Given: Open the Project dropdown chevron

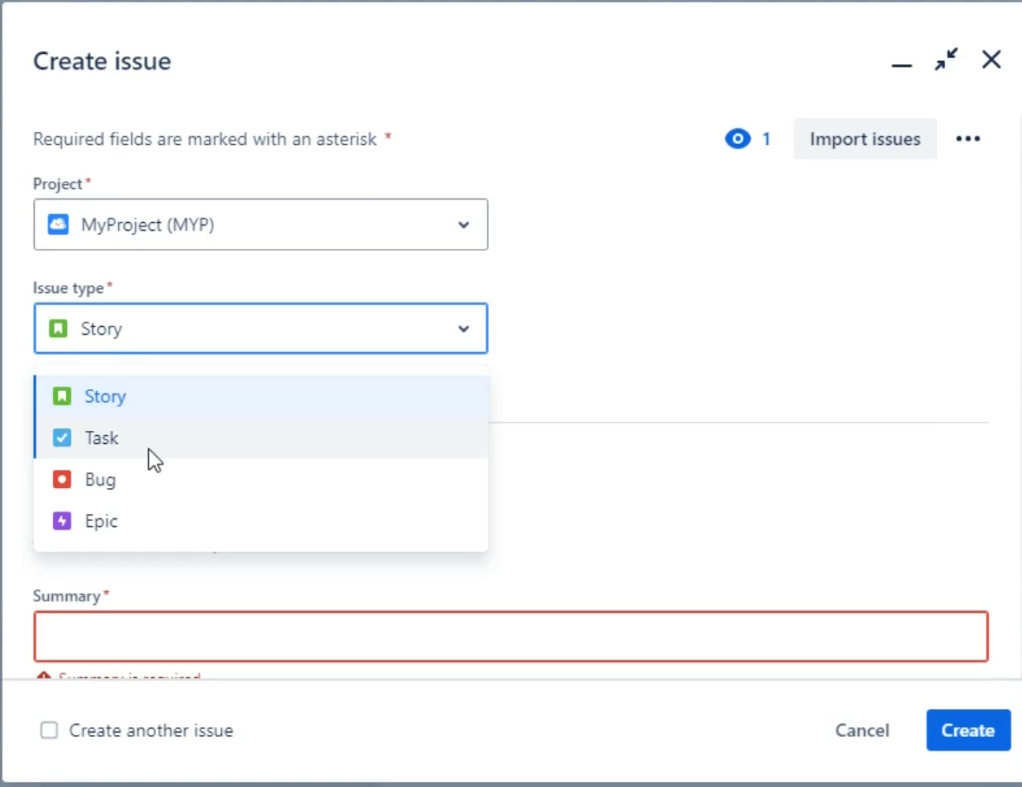Looking at the screenshot, I should coord(463,225).
